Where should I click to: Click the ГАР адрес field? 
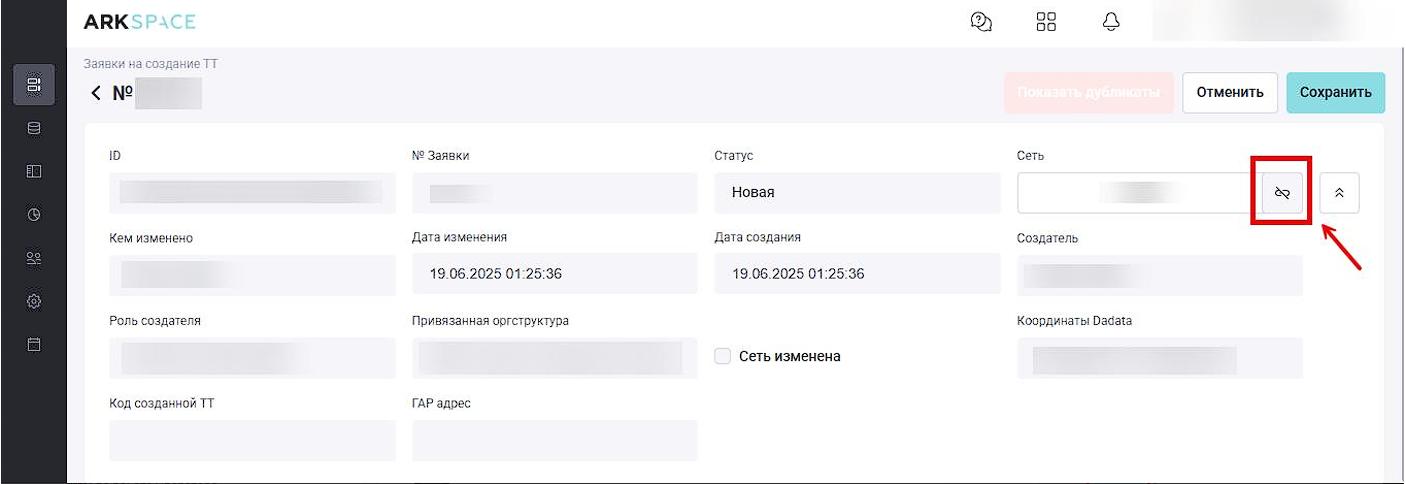(x=554, y=441)
